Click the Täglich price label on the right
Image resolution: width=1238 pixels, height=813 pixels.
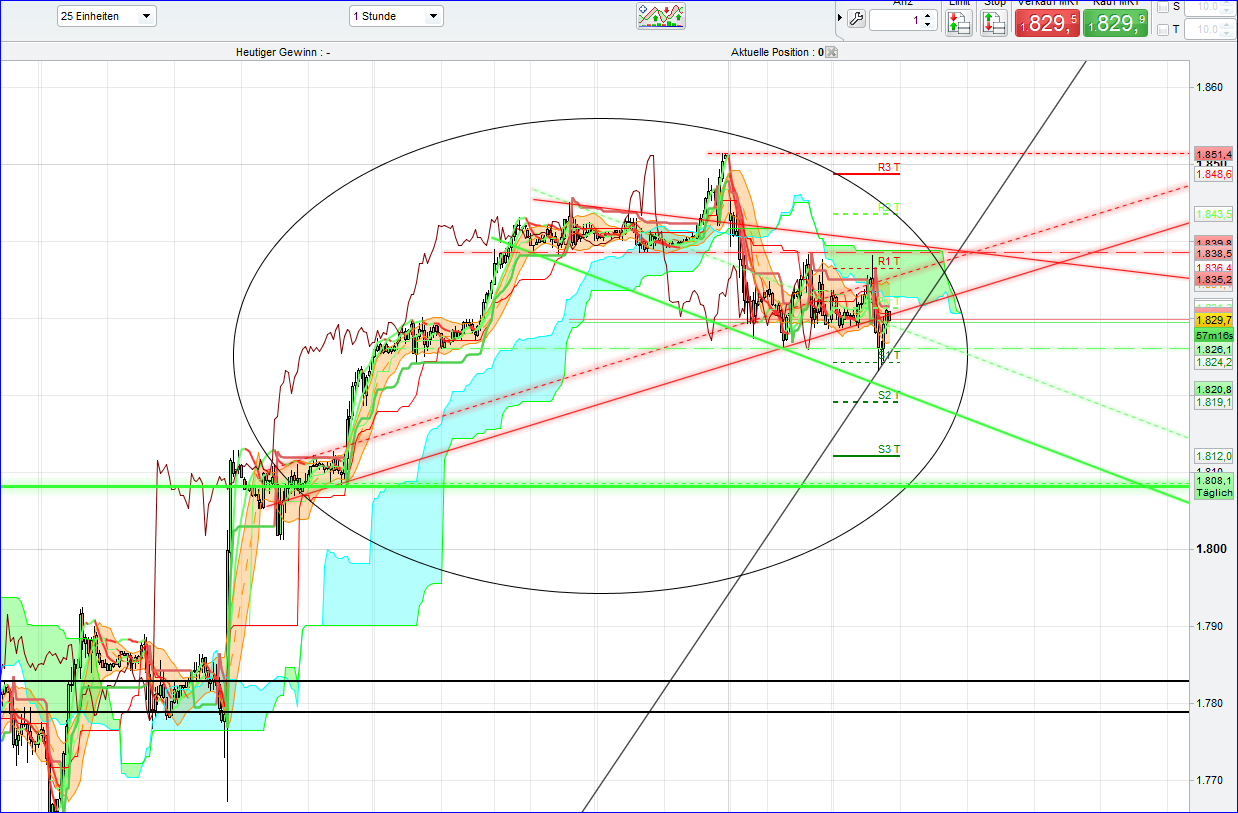[1213, 493]
